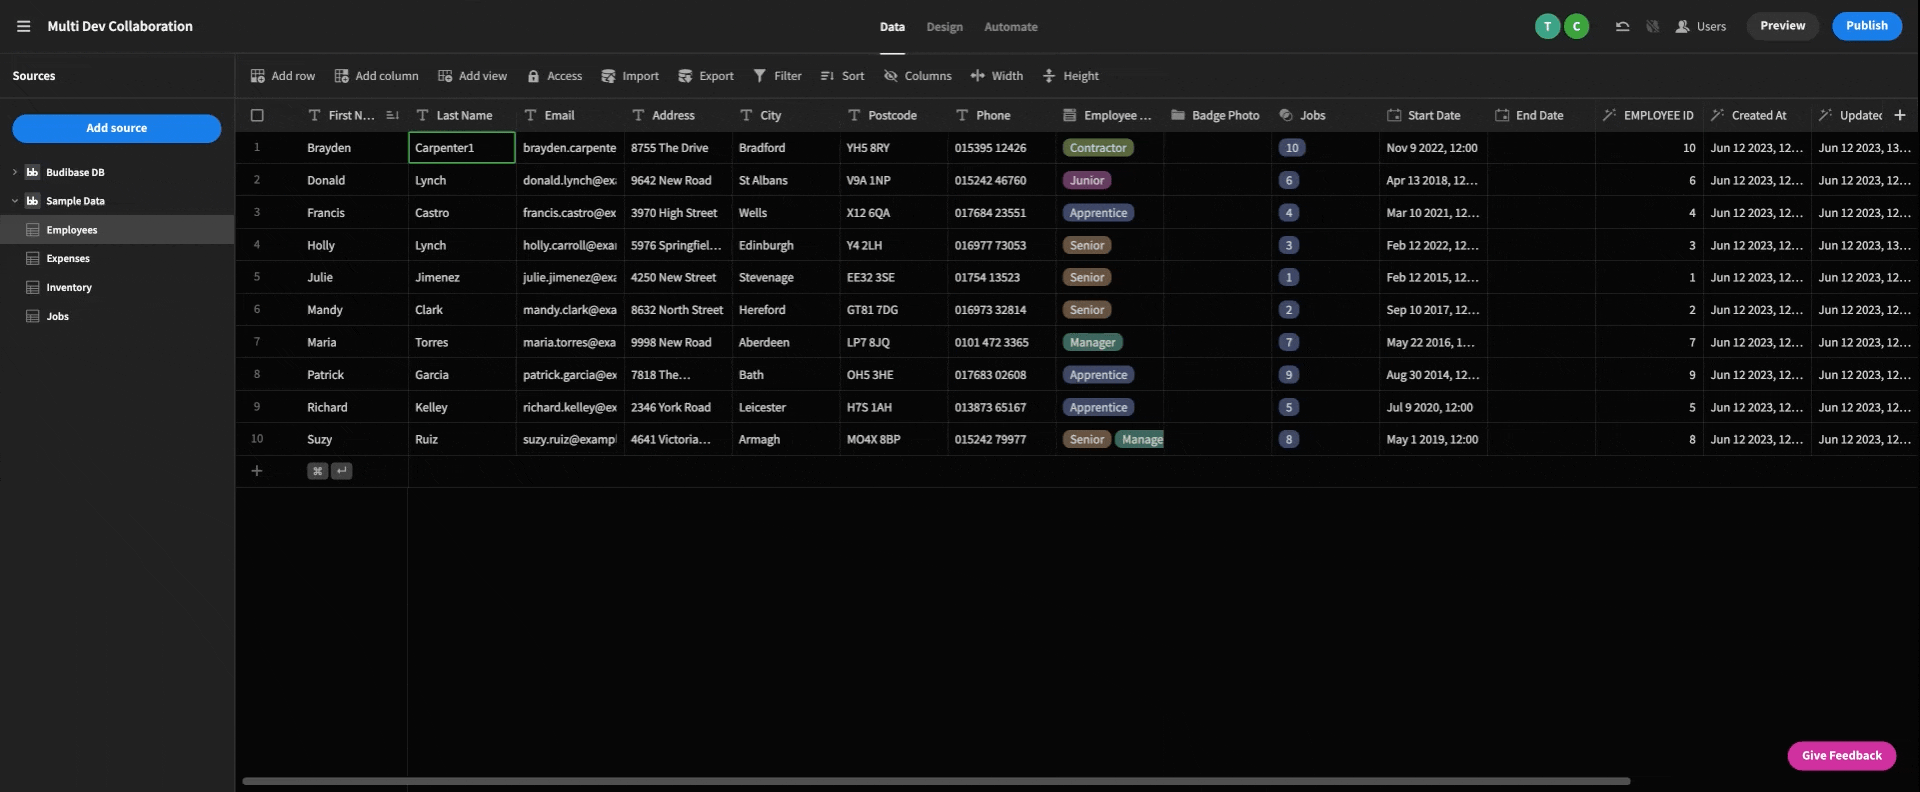Viewport: 1920px width, 792px height.
Task: Click the Add row toolbar icon
Action: (257, 76)
